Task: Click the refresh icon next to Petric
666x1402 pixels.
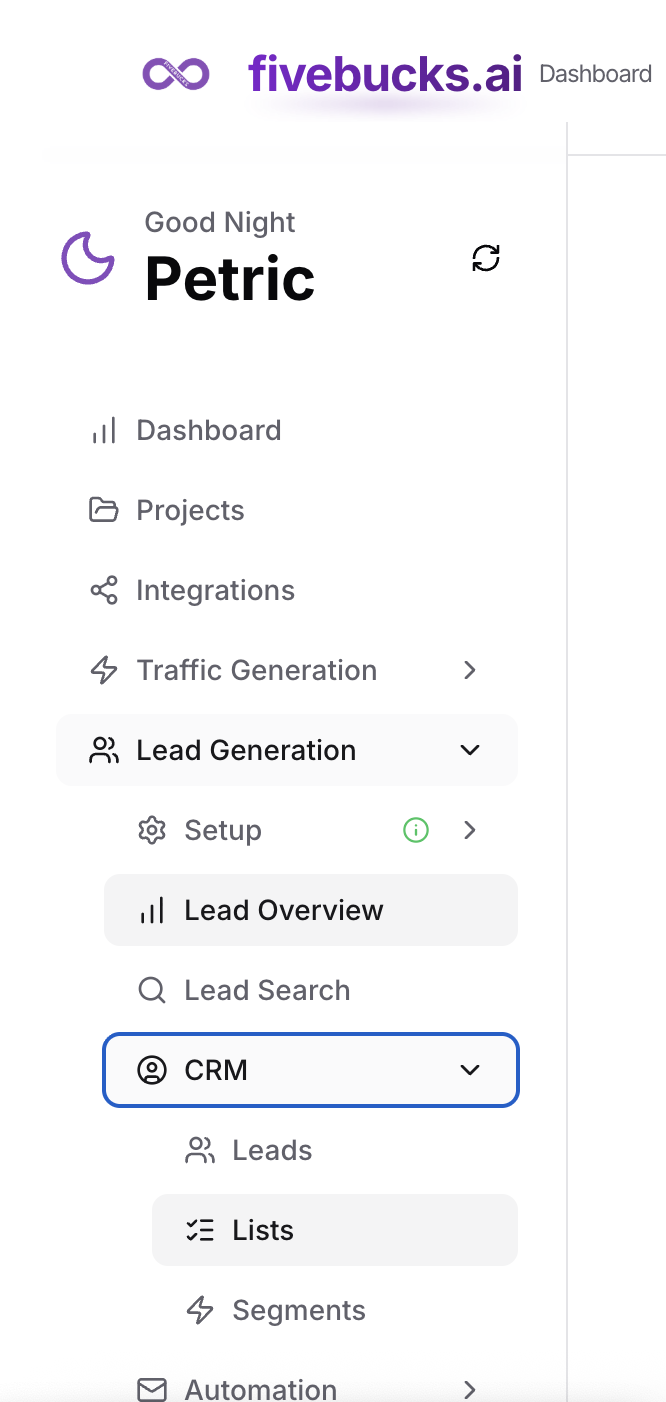Action: tap(486, 258)
